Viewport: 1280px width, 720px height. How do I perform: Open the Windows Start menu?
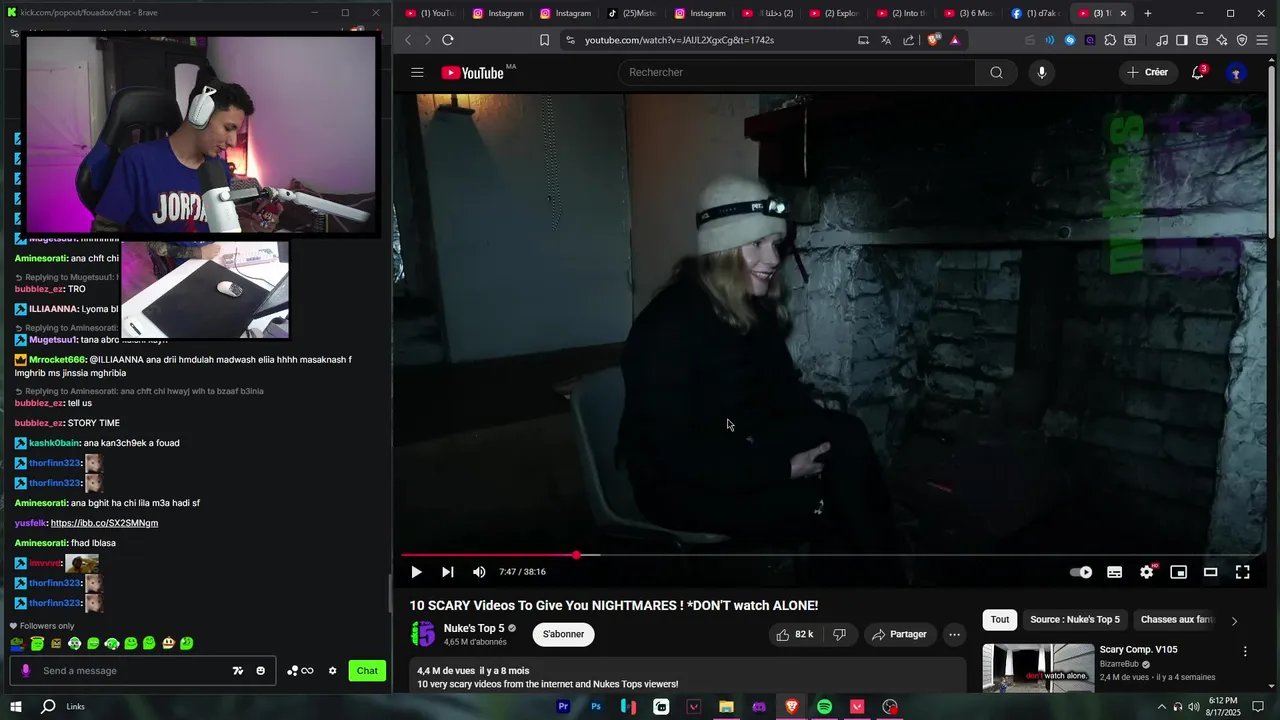click(16, 707)
